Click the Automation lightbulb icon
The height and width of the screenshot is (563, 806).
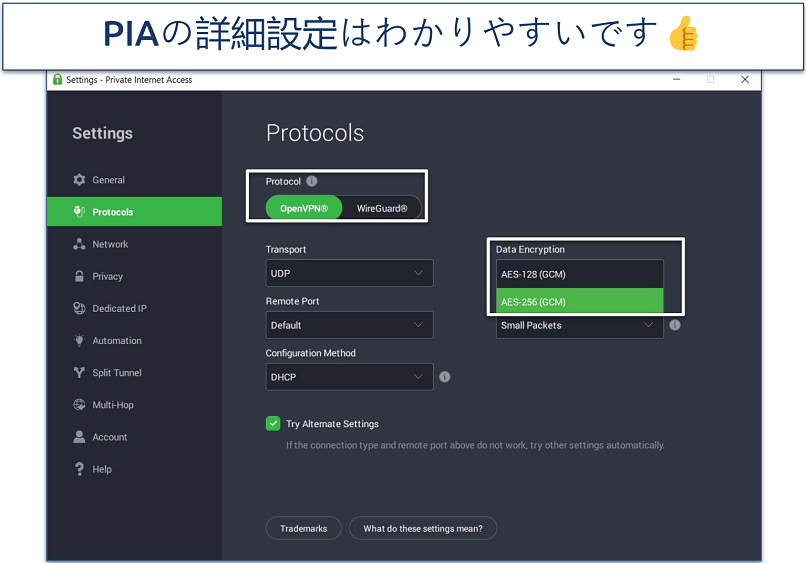80,340
